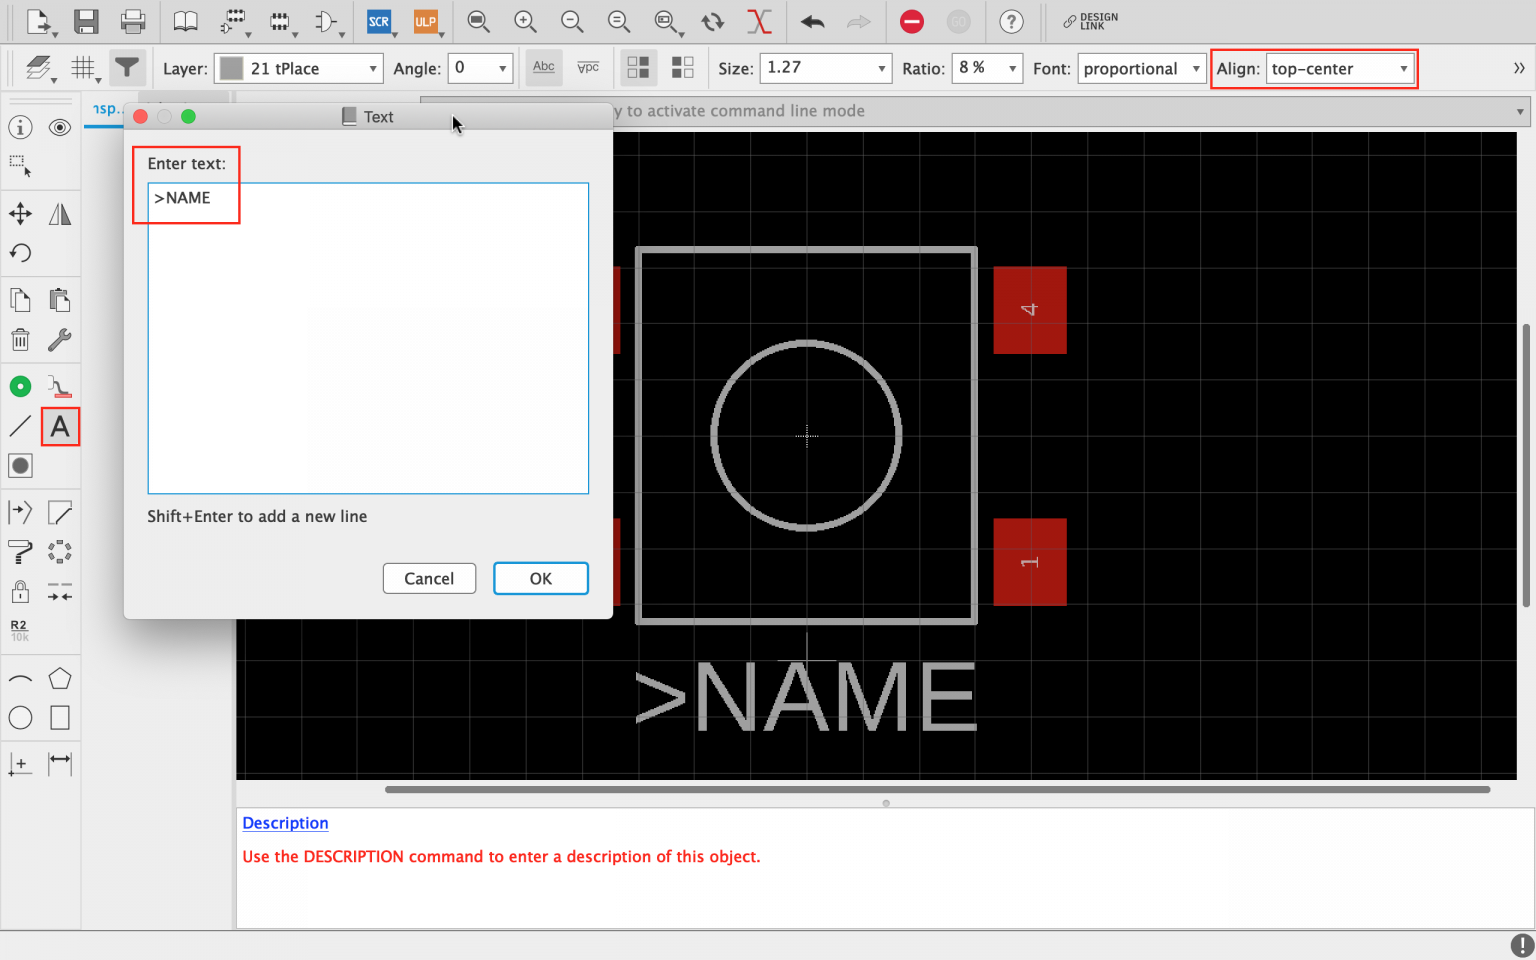Image resolution: width=1536 pixels, height=960 pixels.
Task: Activate the Move tool
Action: [x=20, y=213]
